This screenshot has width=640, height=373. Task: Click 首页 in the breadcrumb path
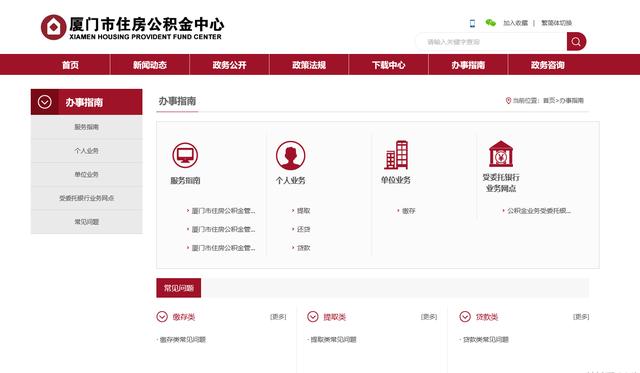[549, 100]
